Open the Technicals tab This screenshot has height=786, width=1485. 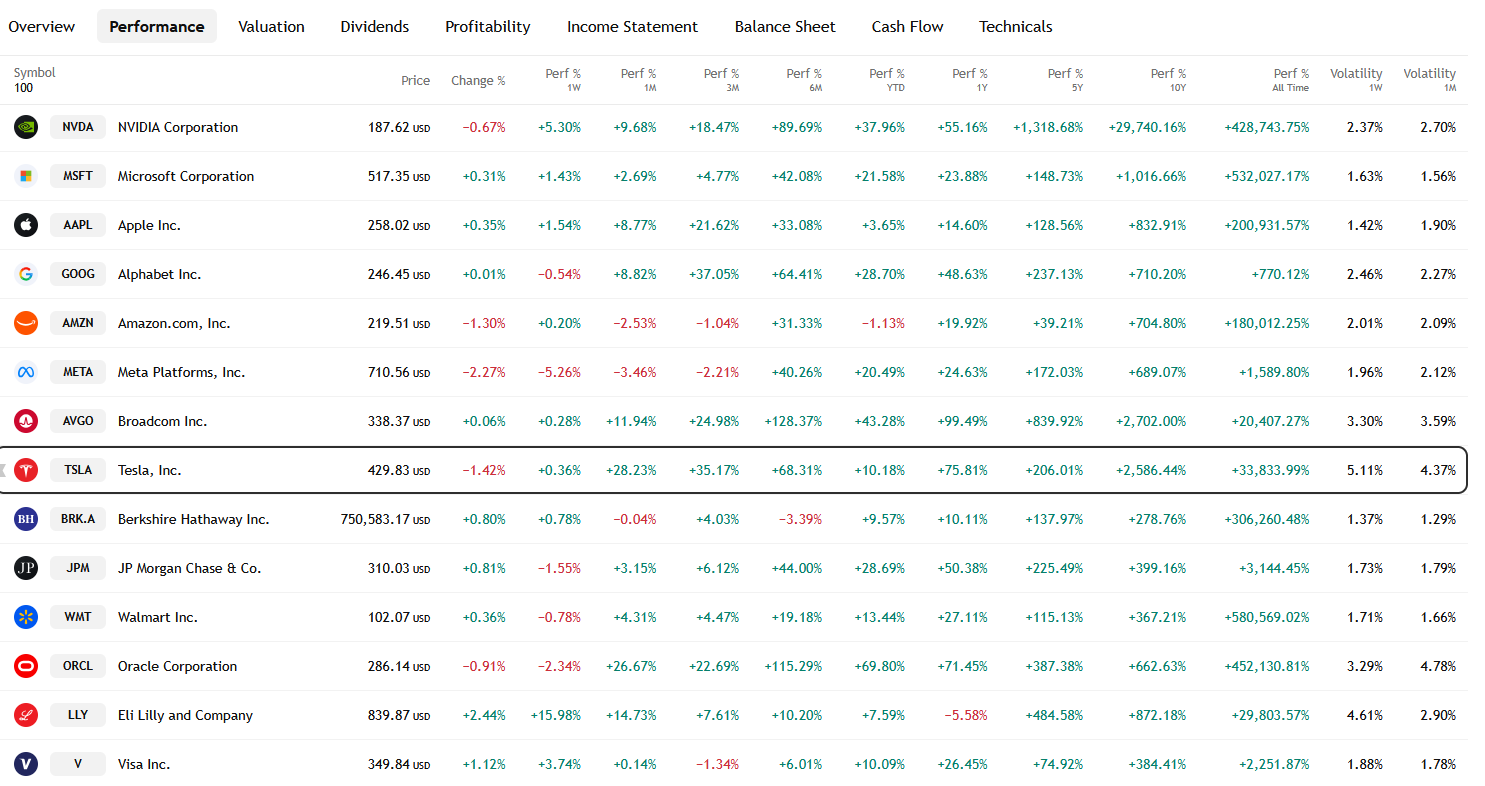click(x=1015, y=26)
